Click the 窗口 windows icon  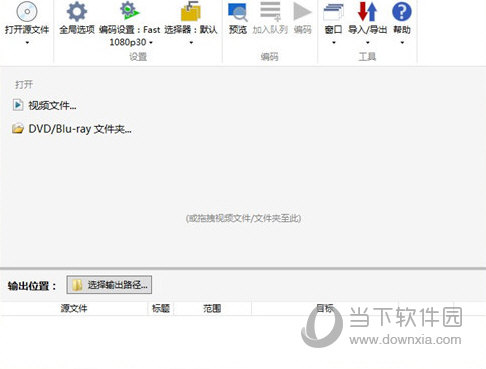333,12
